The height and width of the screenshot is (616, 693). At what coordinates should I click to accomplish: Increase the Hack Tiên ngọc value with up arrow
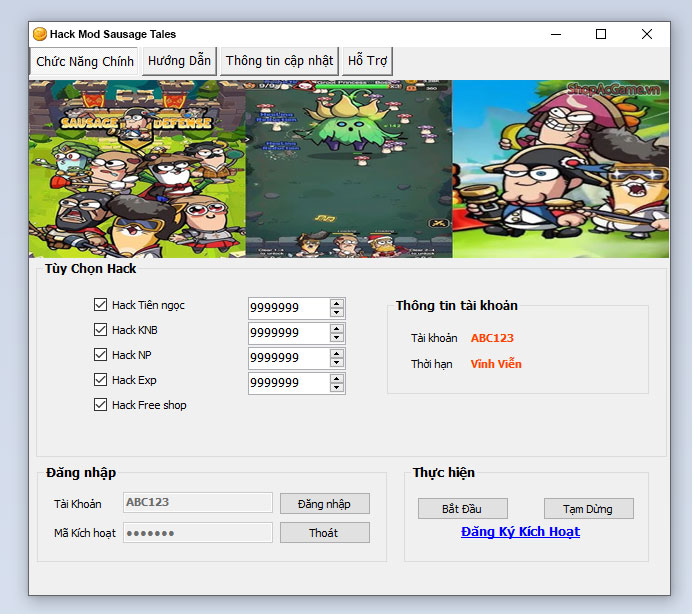click(x=337, y=304)
